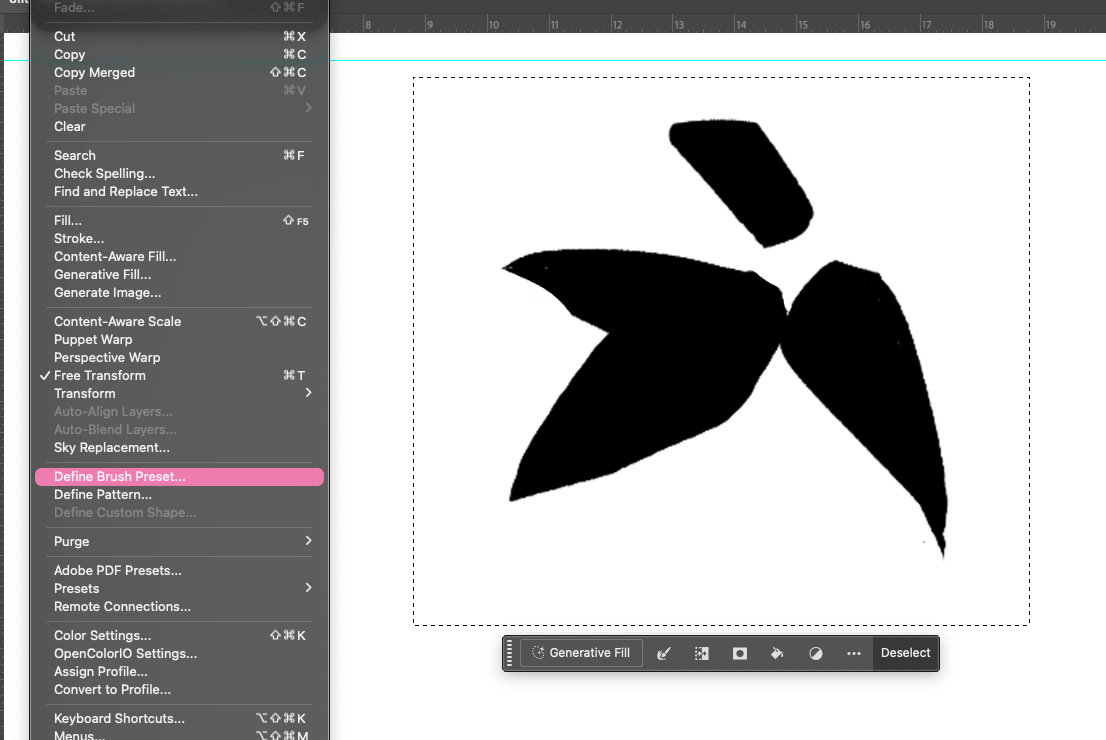Choose Define Pattern menu entry
Viewport: 1106px width, 740px height.
pos(179,495)
